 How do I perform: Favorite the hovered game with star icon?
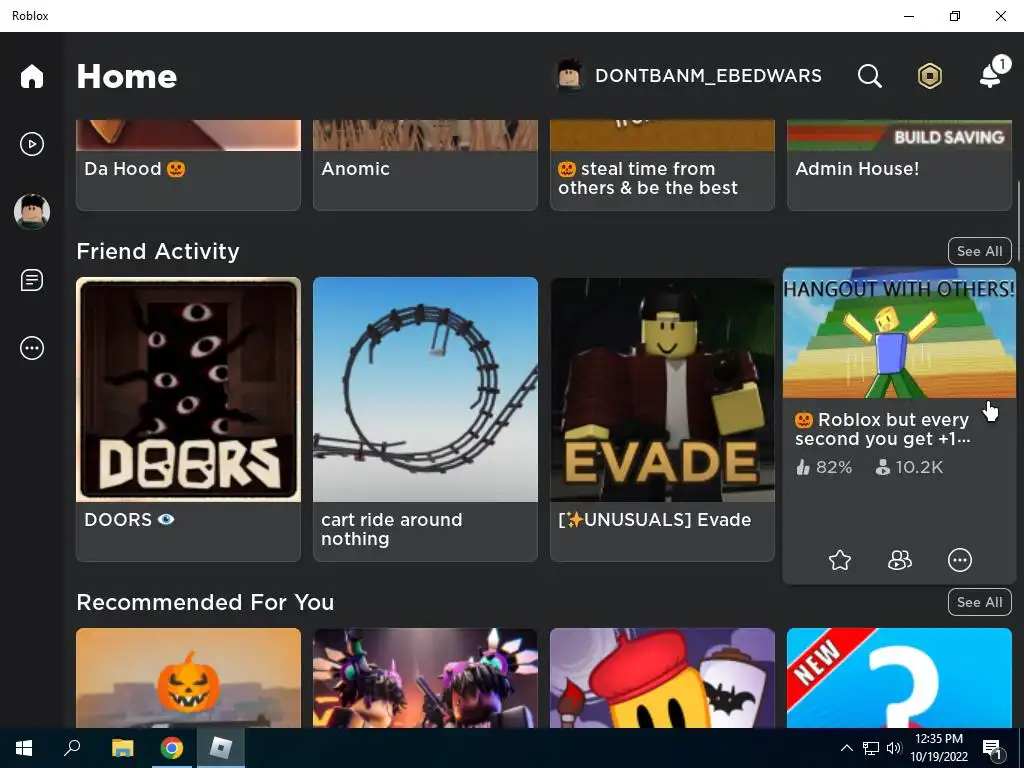click(839, 560)
